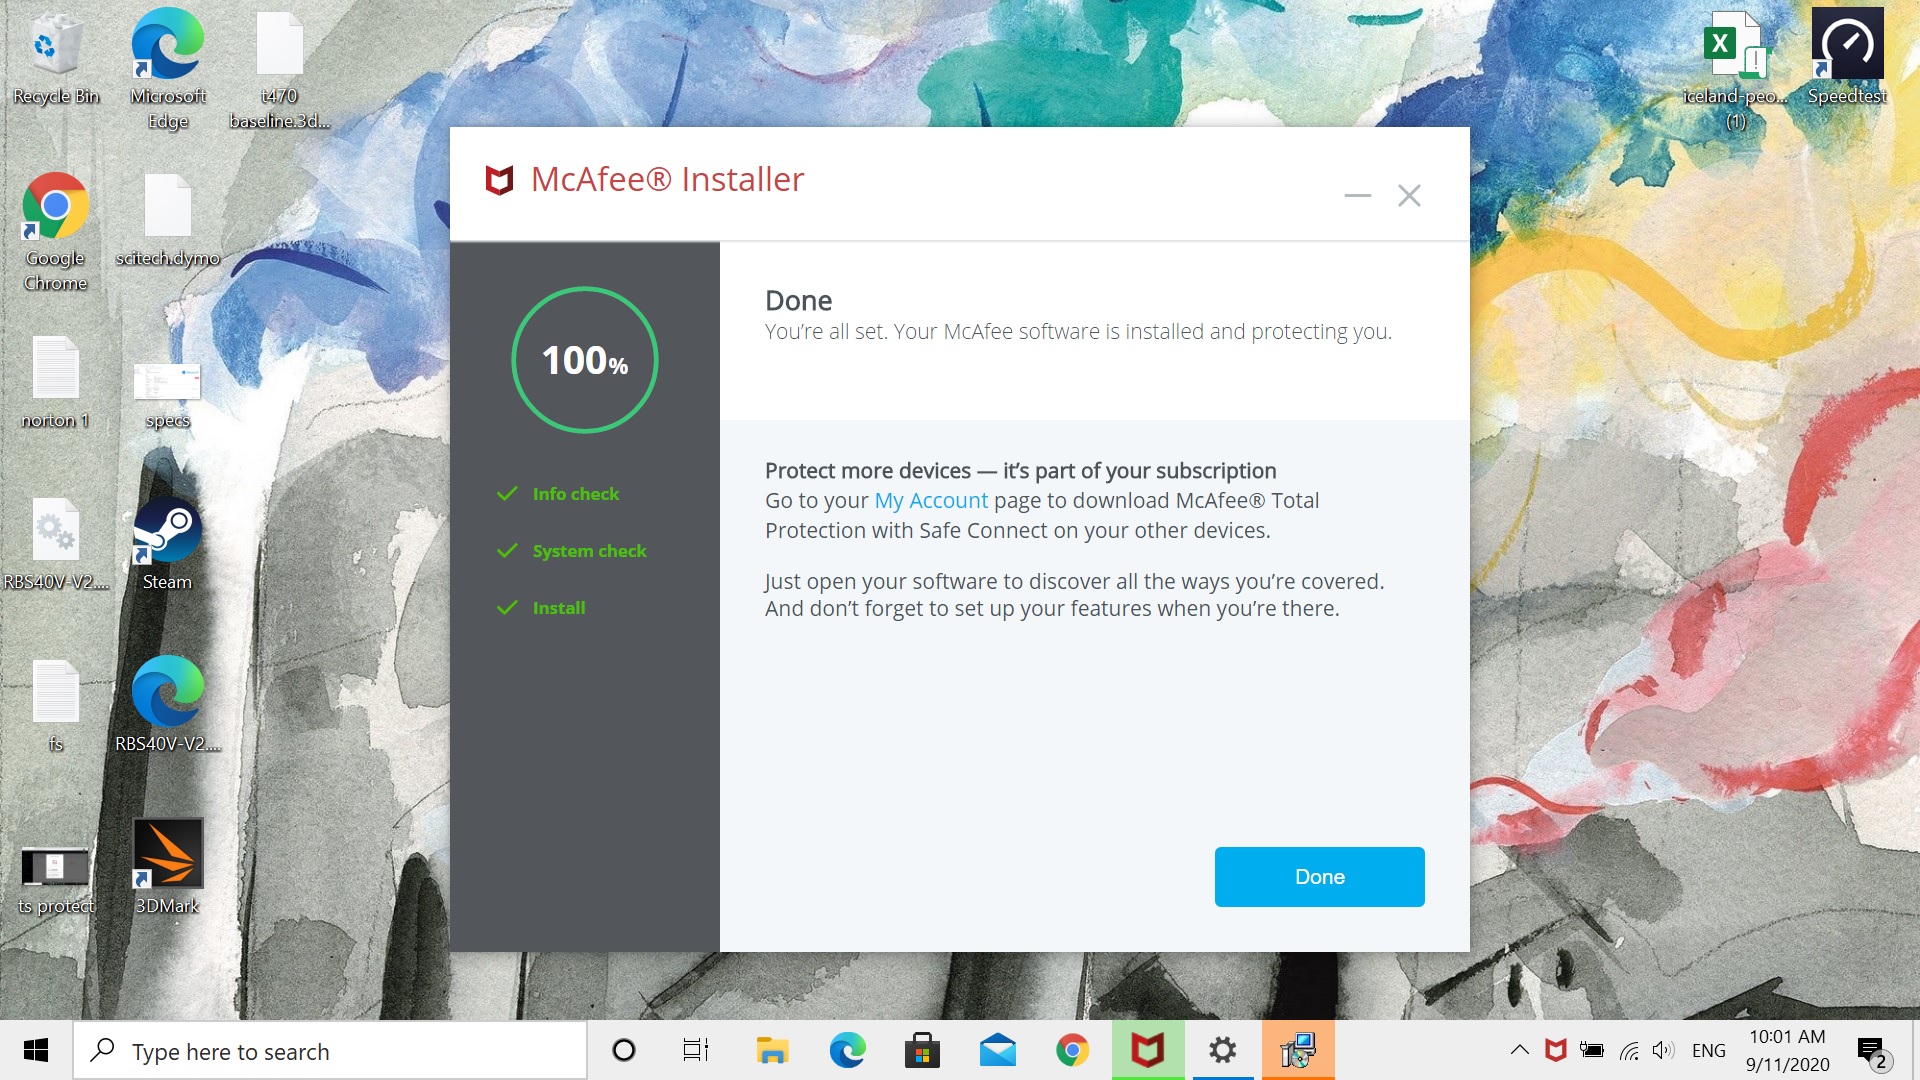This screenshot has height=1080, width=1920.
Task: Click the Install completed step
Action: click(558, 608)
